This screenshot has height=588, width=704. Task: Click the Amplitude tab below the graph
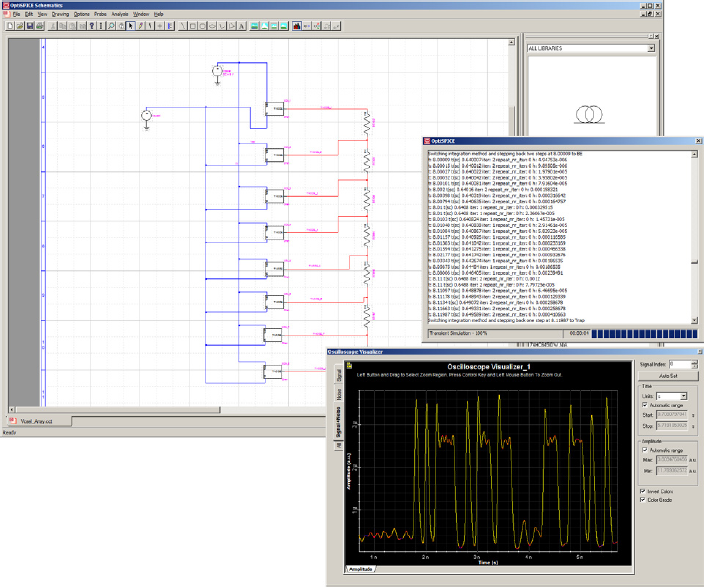[359, 567]
